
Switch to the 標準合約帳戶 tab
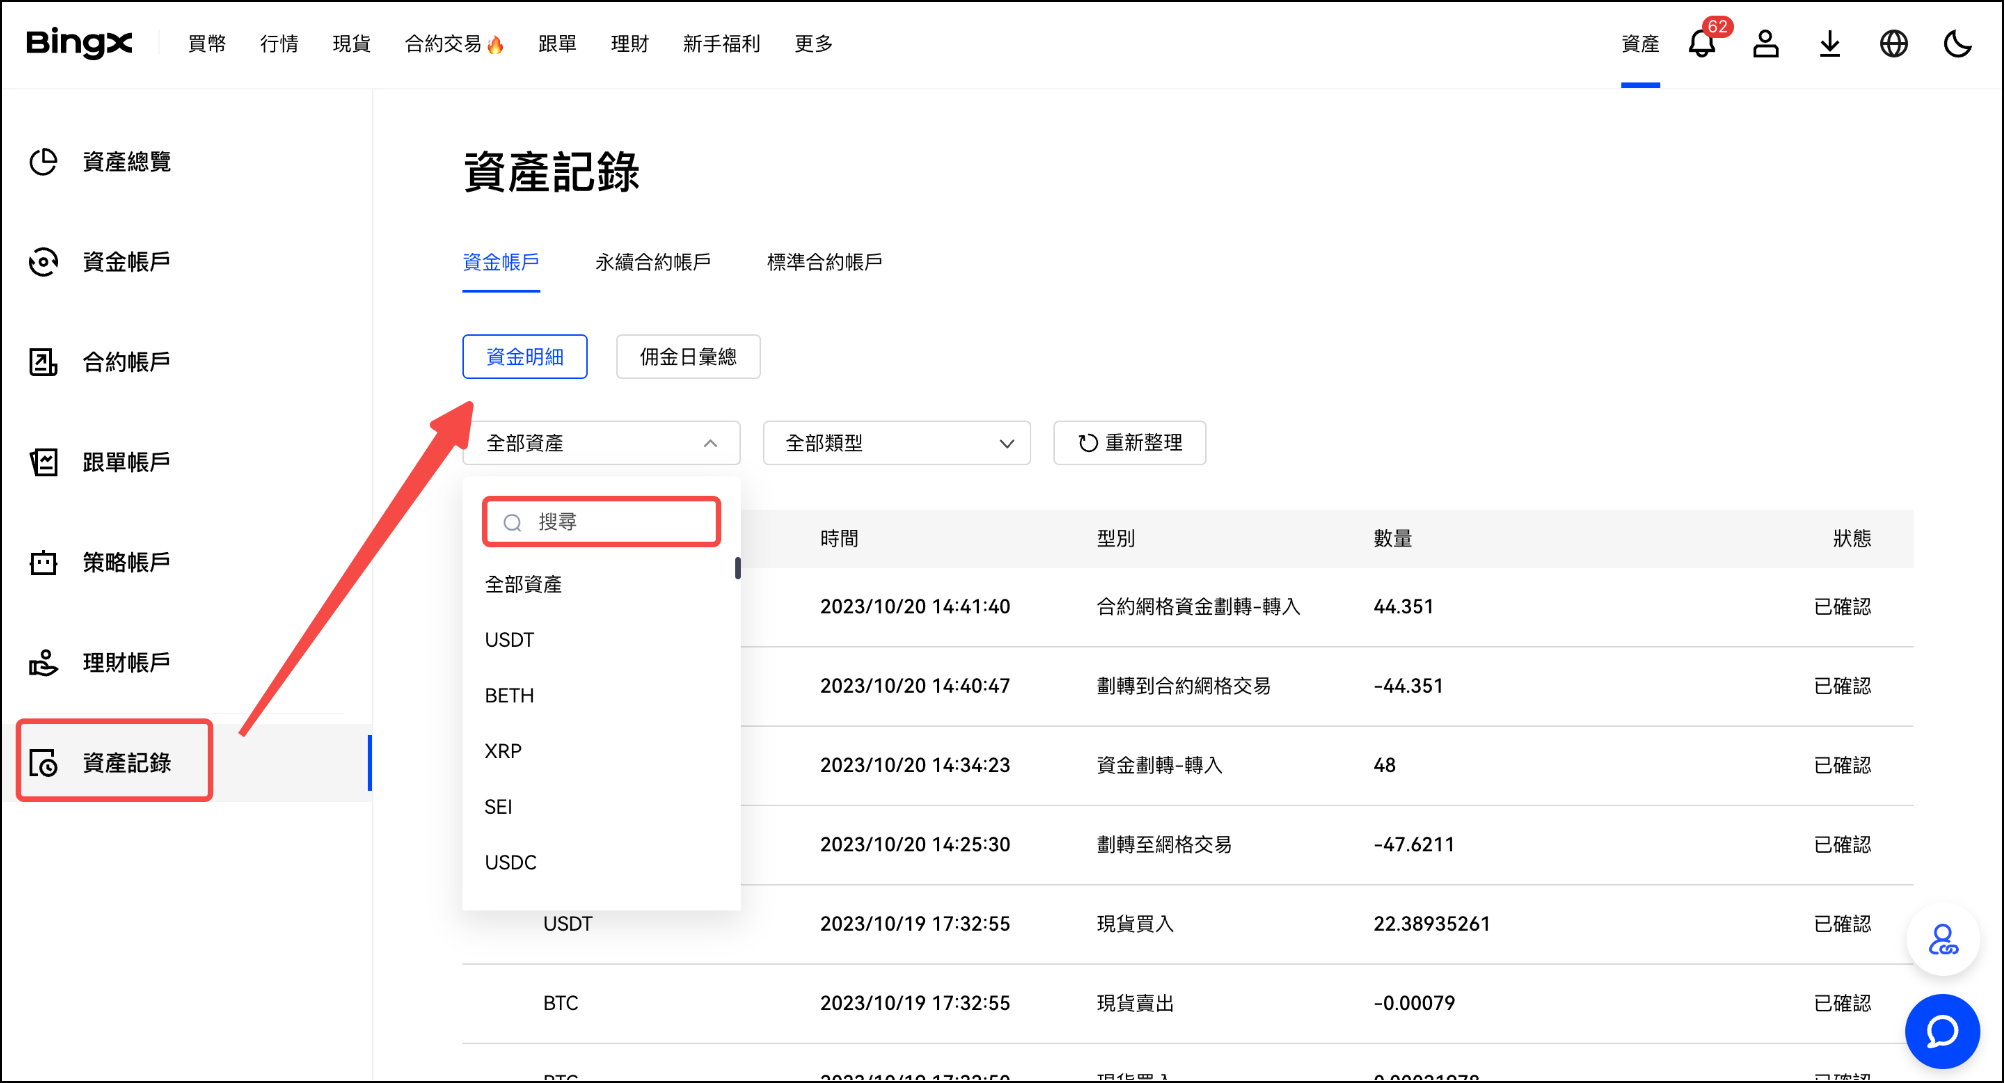click(824, 262)
